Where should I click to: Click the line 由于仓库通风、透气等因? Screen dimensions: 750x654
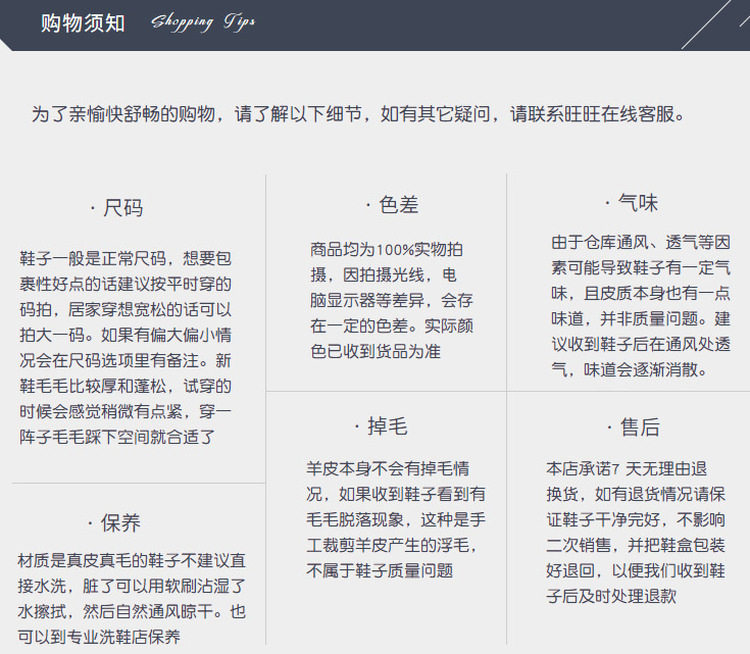click(641, 242)
